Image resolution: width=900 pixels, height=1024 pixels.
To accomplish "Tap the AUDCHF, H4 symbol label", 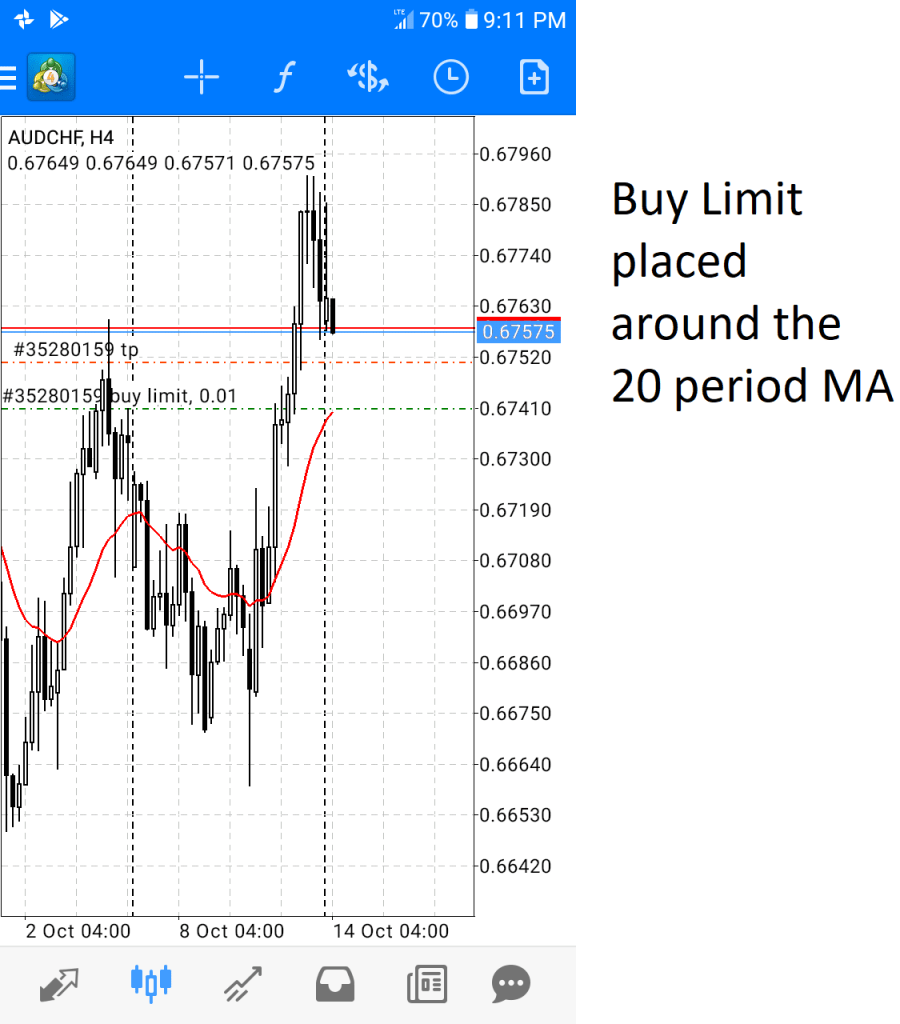I will click(61, 138).
